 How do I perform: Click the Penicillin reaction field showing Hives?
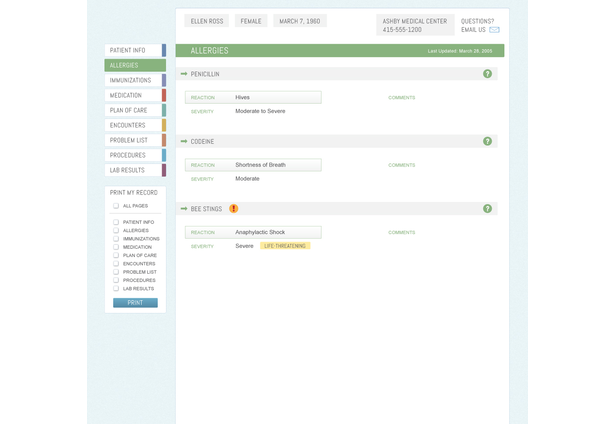[253, 97]
